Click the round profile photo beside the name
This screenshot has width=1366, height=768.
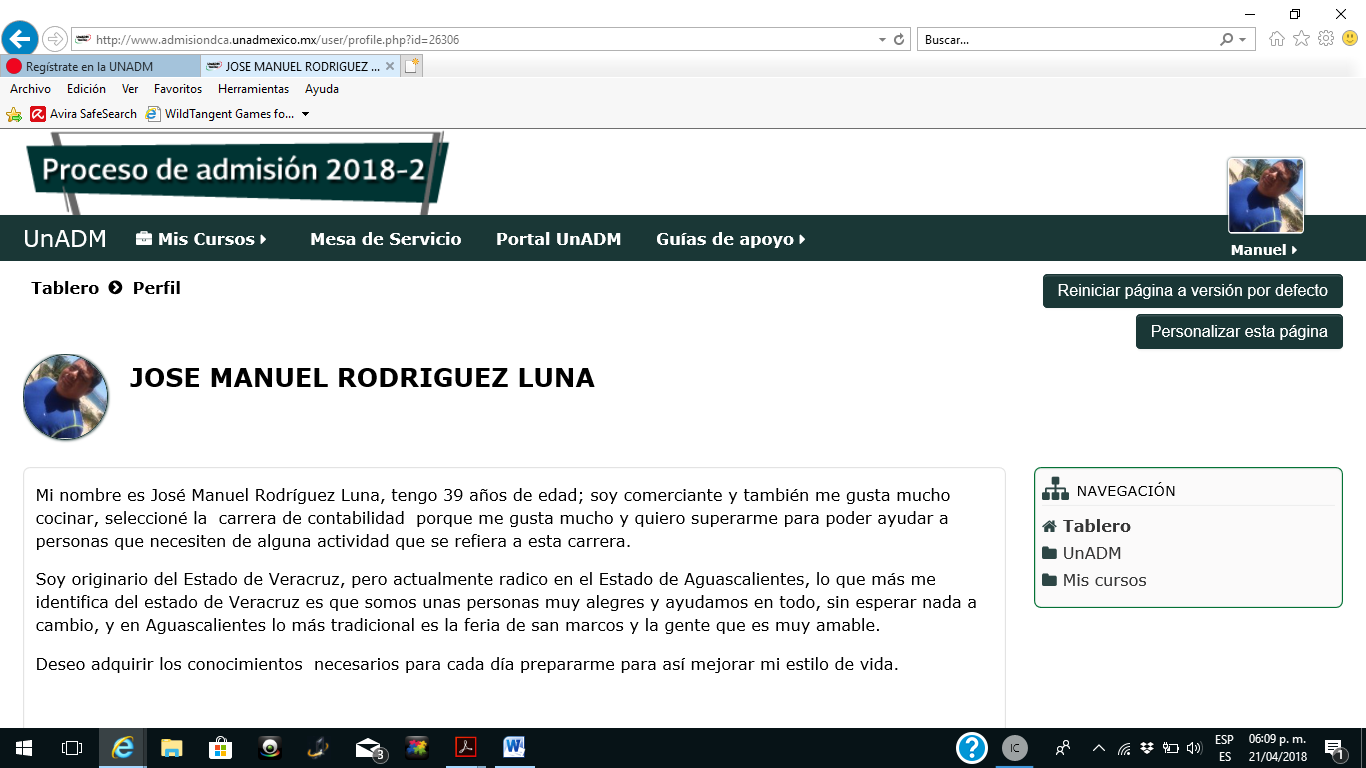click(x=66, y=397)
